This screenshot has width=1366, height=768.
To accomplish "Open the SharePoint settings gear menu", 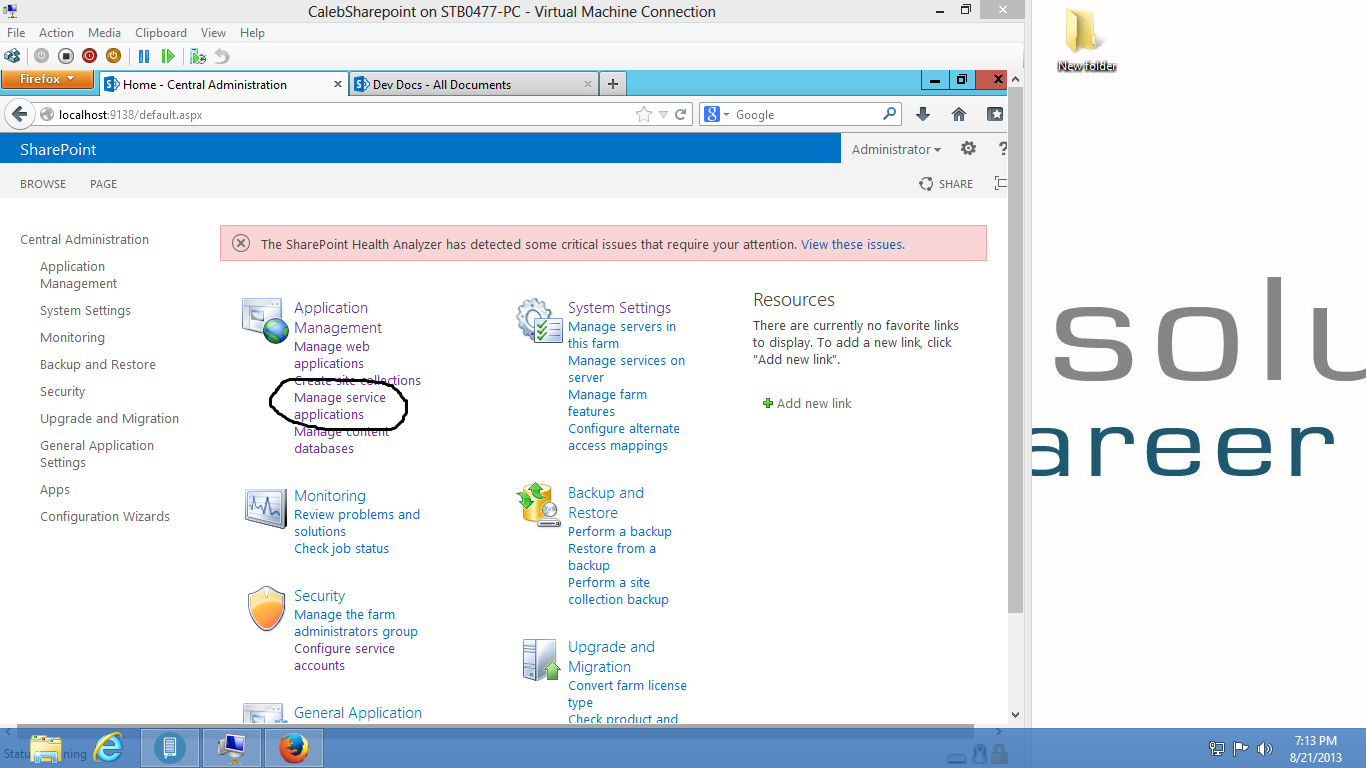I will tap(968, 149).
